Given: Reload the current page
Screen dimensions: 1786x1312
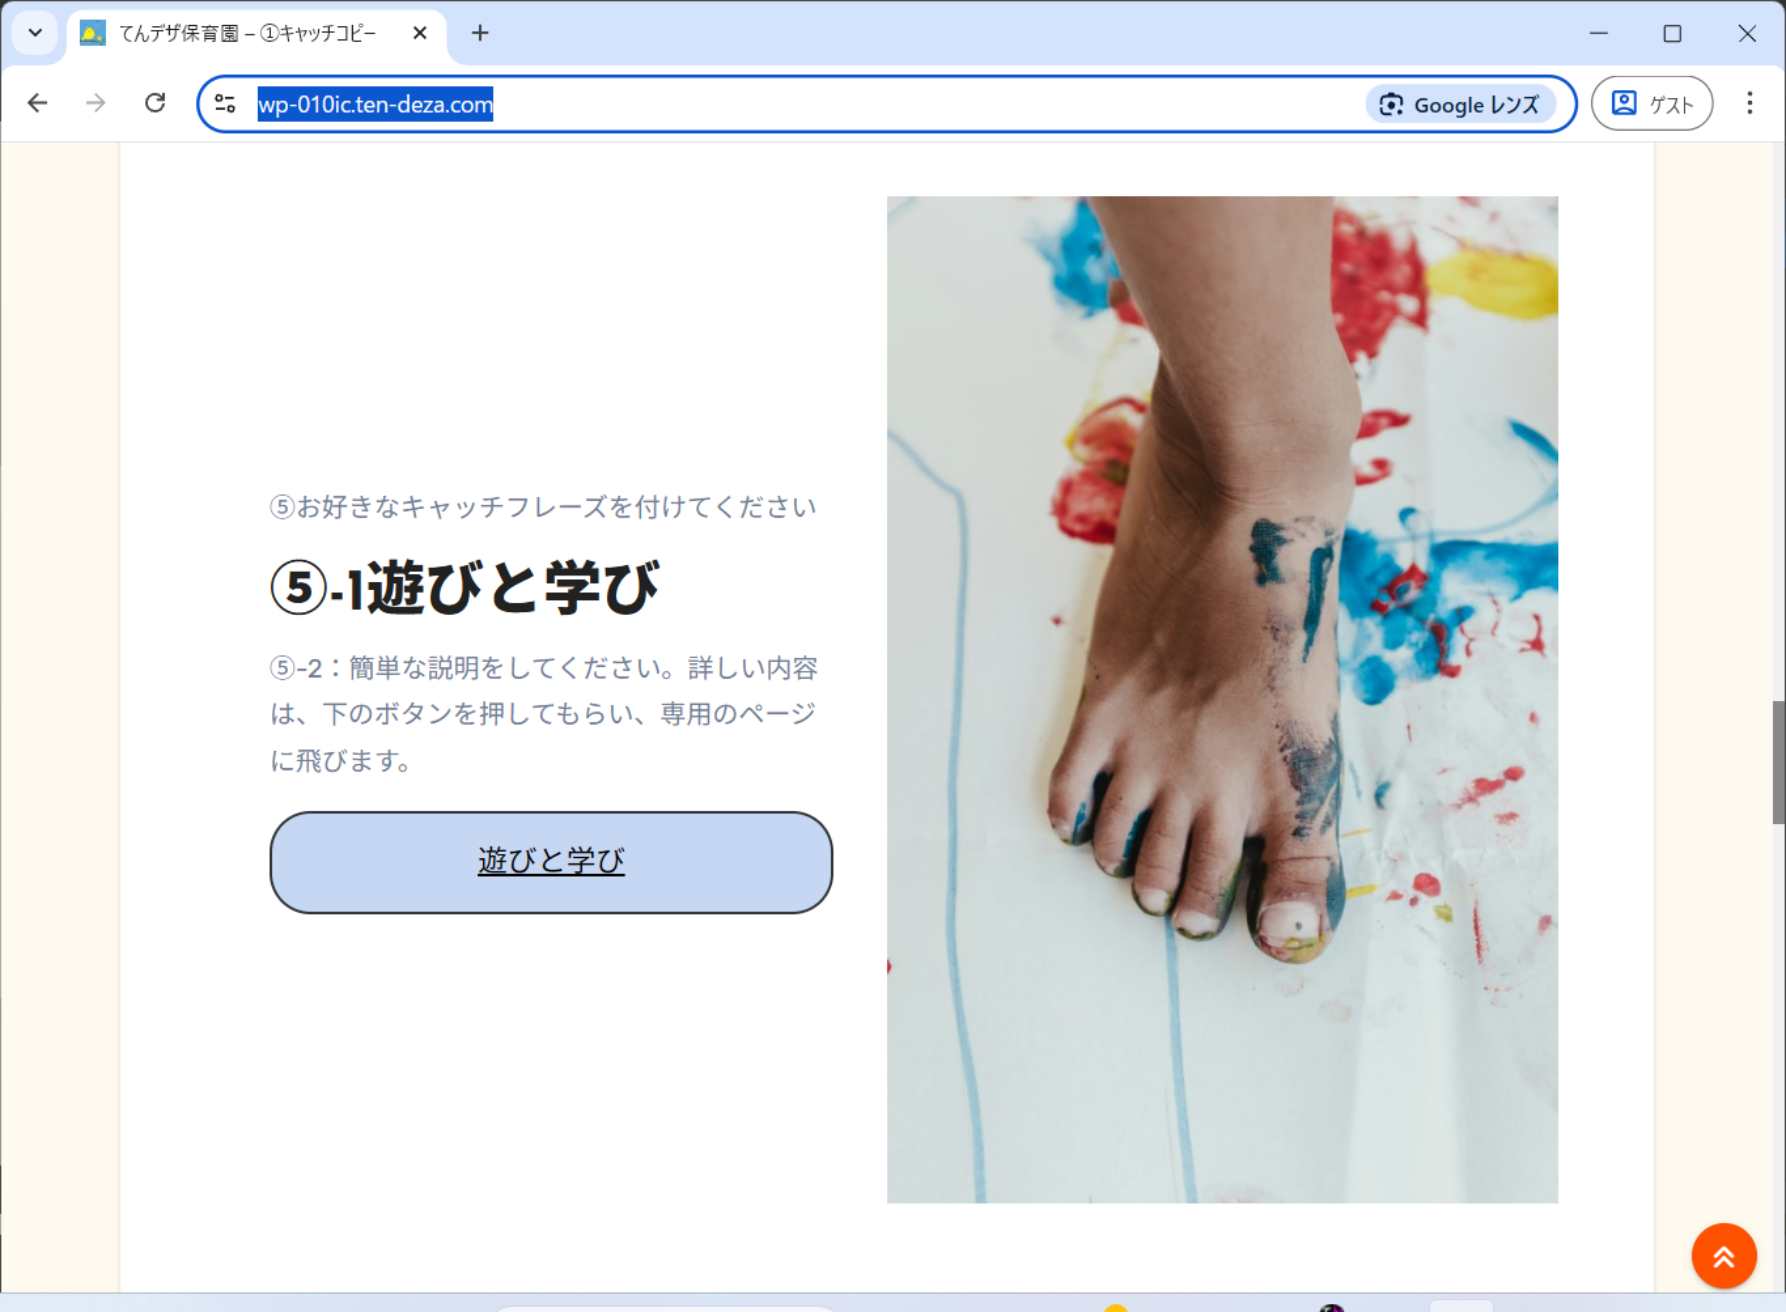Looking at the screenshot, I should [x=155, y=103].
